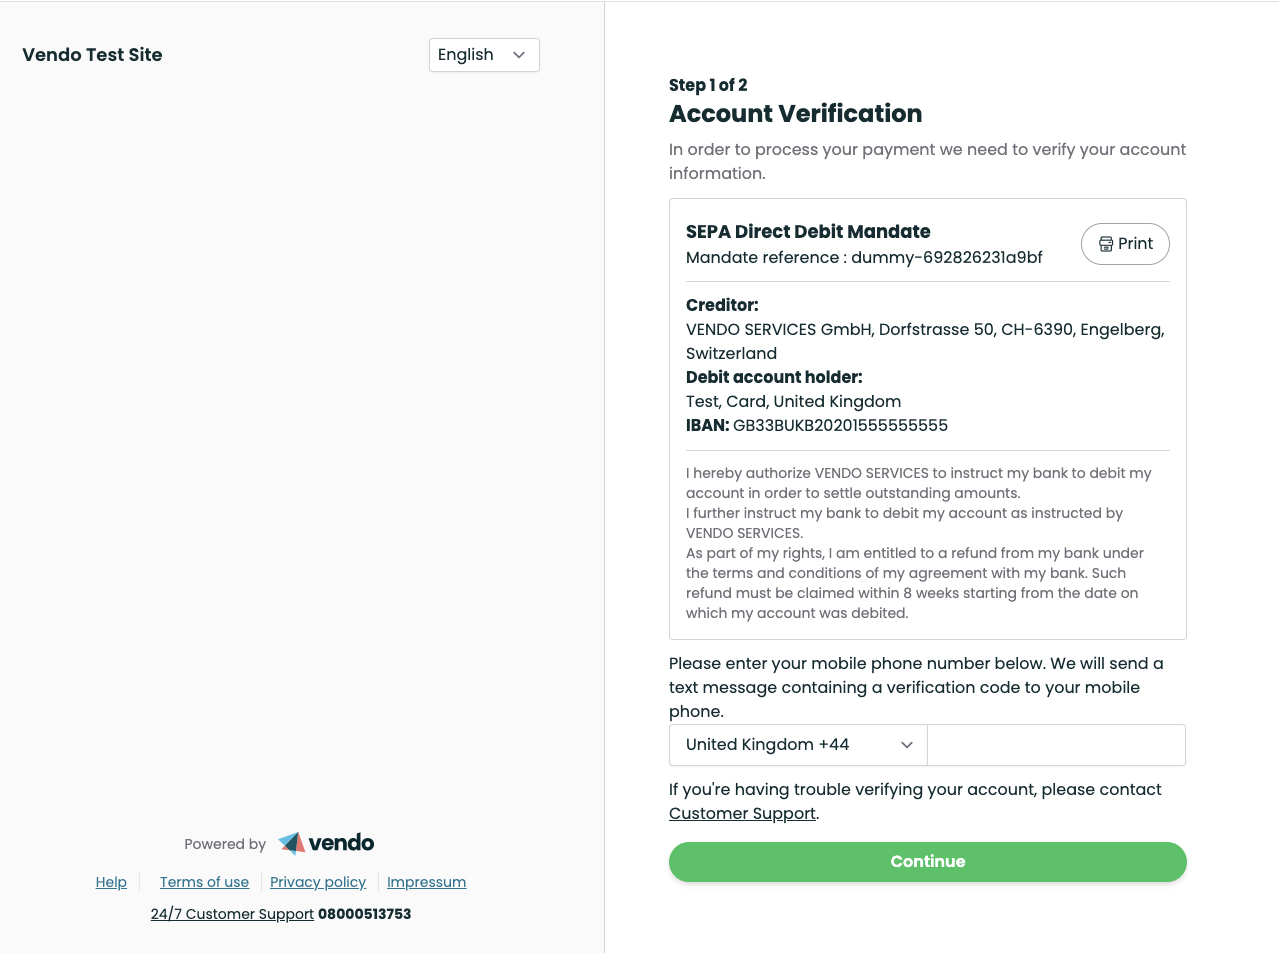The width and height of the screenshot is (1279, 953).
Task: Open the United Kingdom +44 country selector
Action: 797,745
